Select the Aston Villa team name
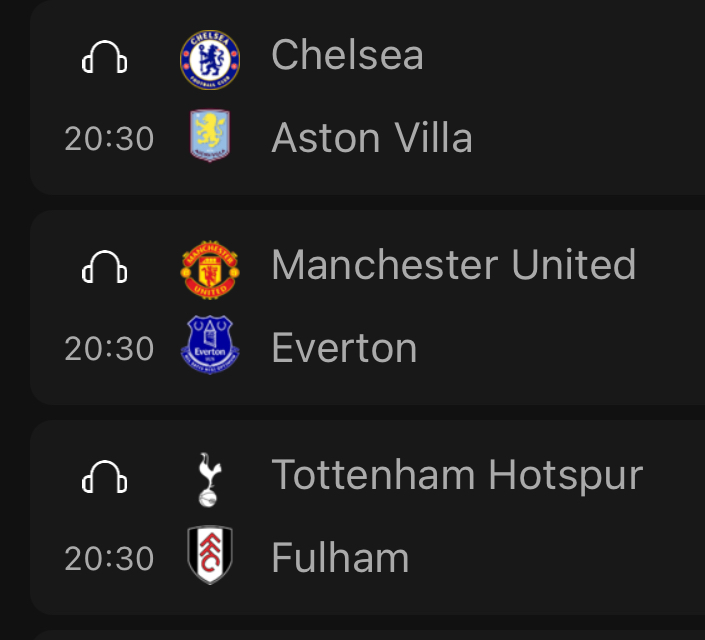Screen dimensions: 705x640 (372, 138)
